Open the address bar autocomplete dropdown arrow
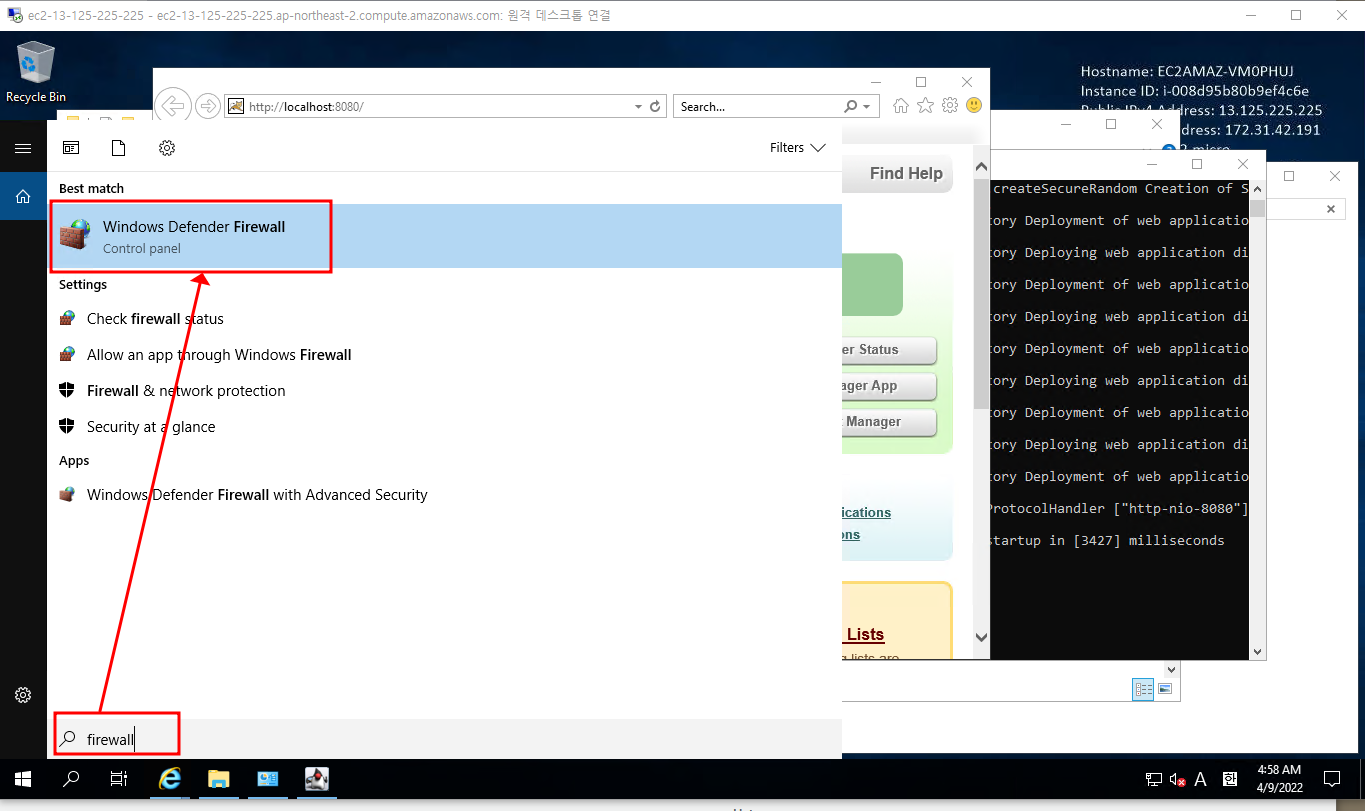The width and height of the screenshot is (1365, 811). (x=639, y=106)
